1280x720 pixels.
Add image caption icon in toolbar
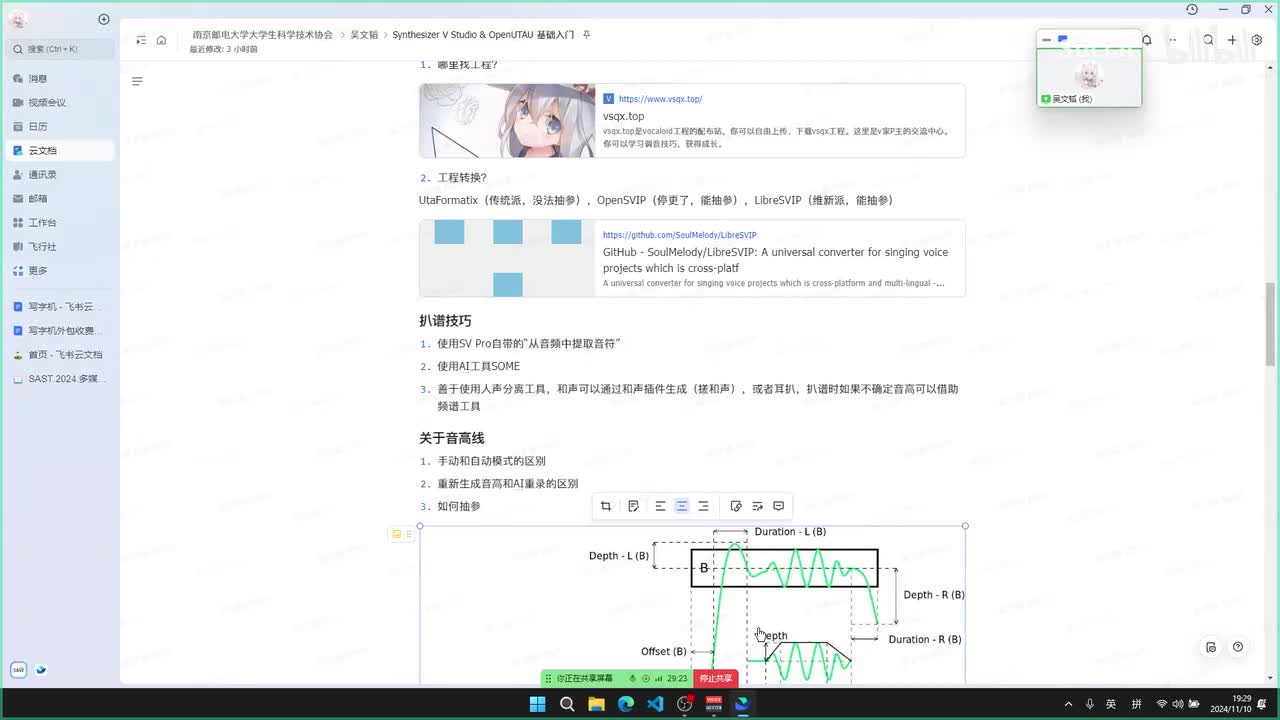click(633, 506)
